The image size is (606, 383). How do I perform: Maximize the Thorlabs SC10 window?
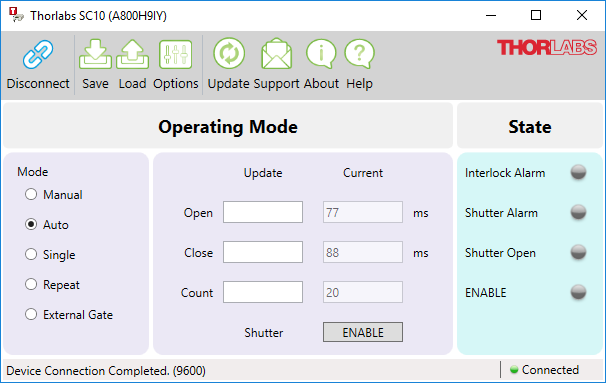[536, 15]
